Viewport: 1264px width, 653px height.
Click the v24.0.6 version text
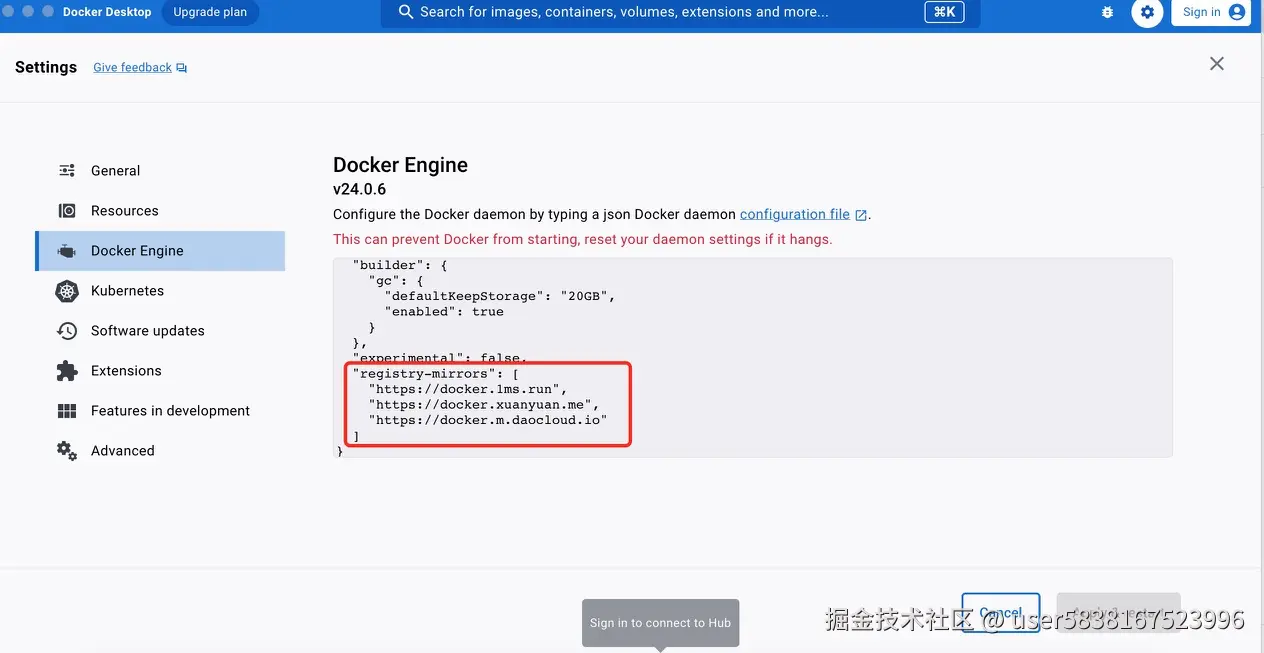359,189
